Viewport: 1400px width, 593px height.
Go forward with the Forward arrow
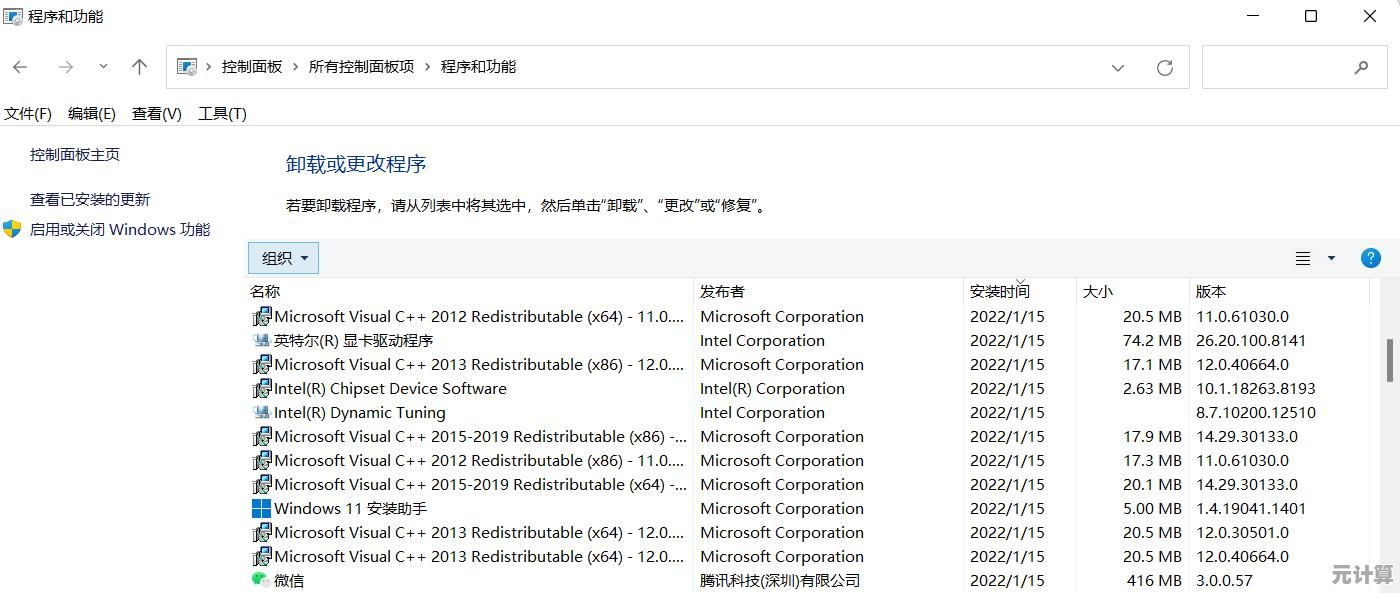pos(66,67)
